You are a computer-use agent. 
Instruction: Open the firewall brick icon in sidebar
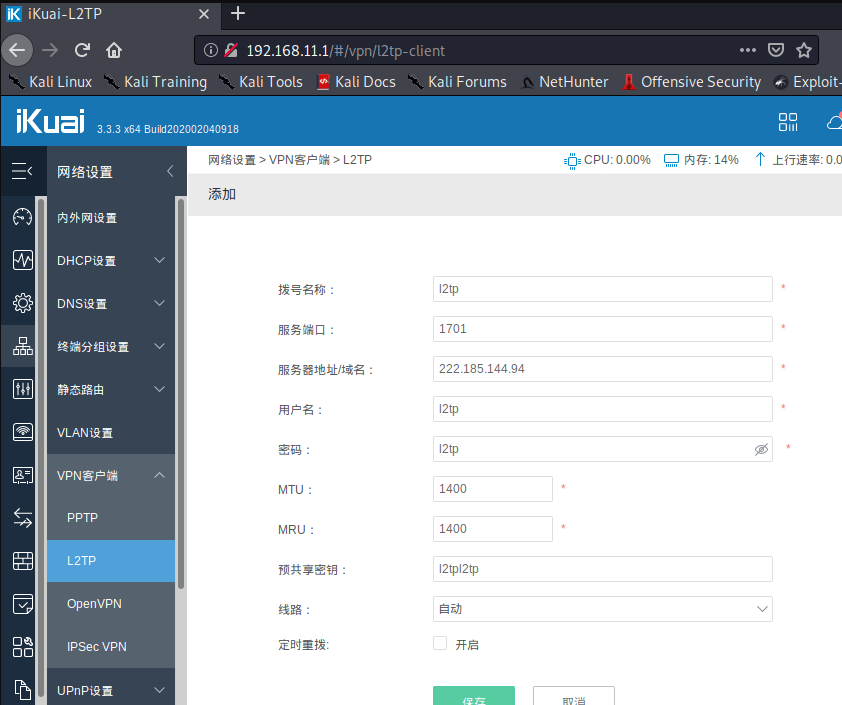[x=23, y=561]
